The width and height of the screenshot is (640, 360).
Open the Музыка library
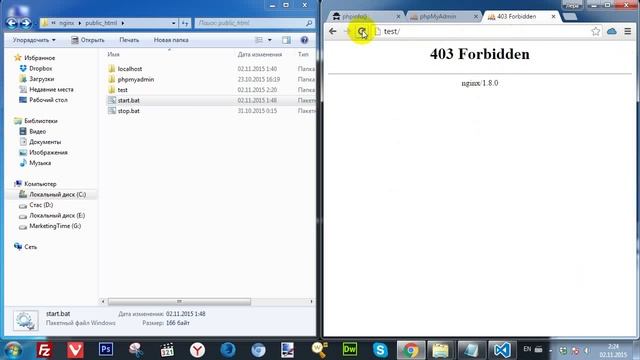click(40, 163)
